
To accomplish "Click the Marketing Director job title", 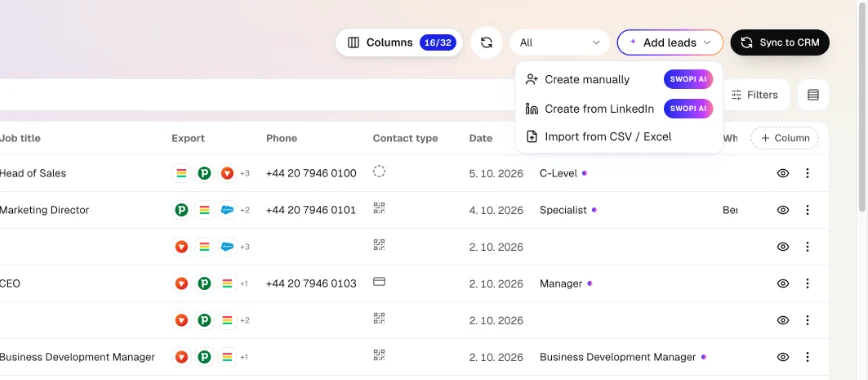I will coord(44,210).
